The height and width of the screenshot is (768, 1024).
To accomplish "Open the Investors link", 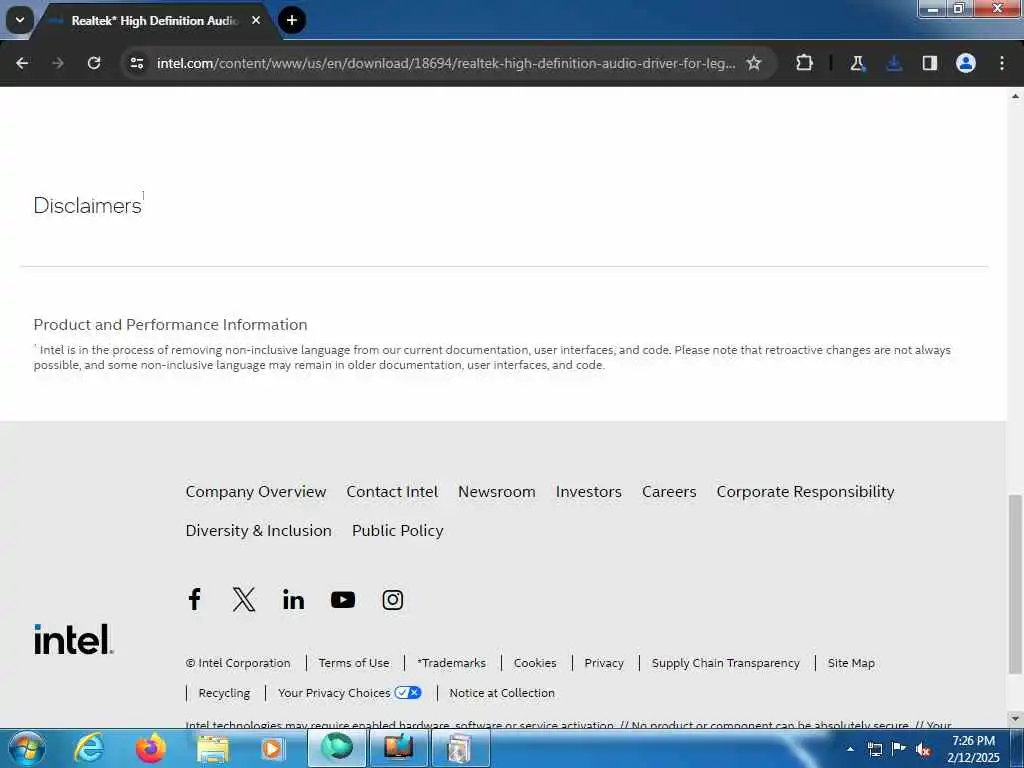I will click(x=588, y=492).
